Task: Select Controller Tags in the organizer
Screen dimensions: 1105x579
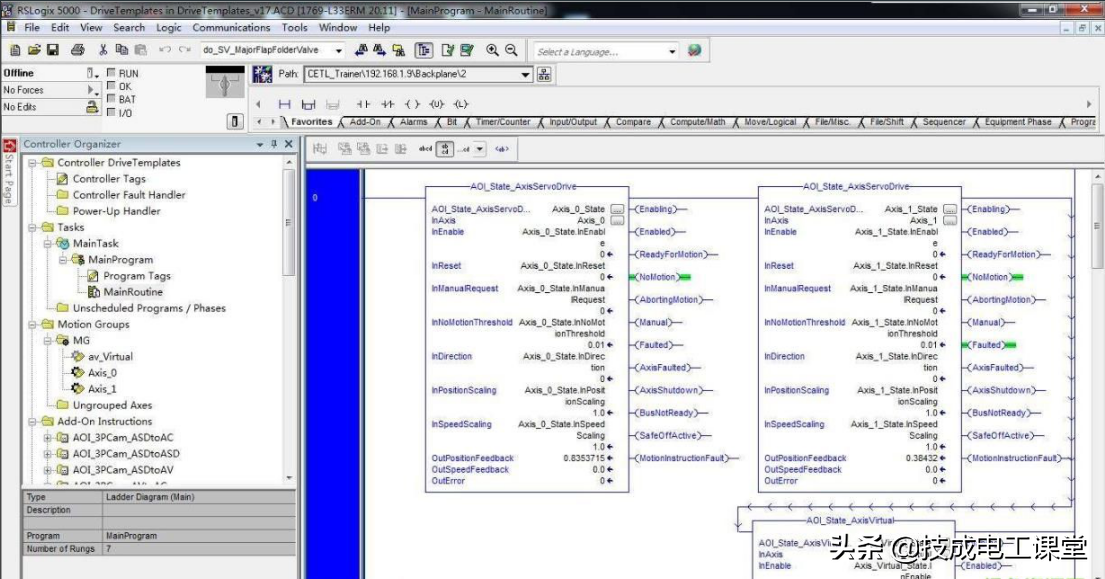Action: (x=109, y=179)
